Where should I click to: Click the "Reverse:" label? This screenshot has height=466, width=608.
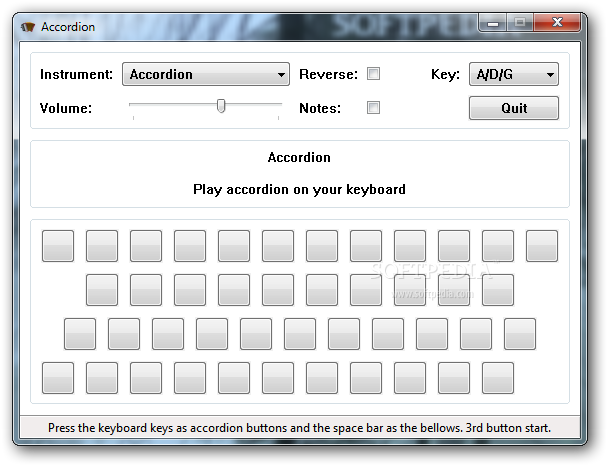coord(328,74)
